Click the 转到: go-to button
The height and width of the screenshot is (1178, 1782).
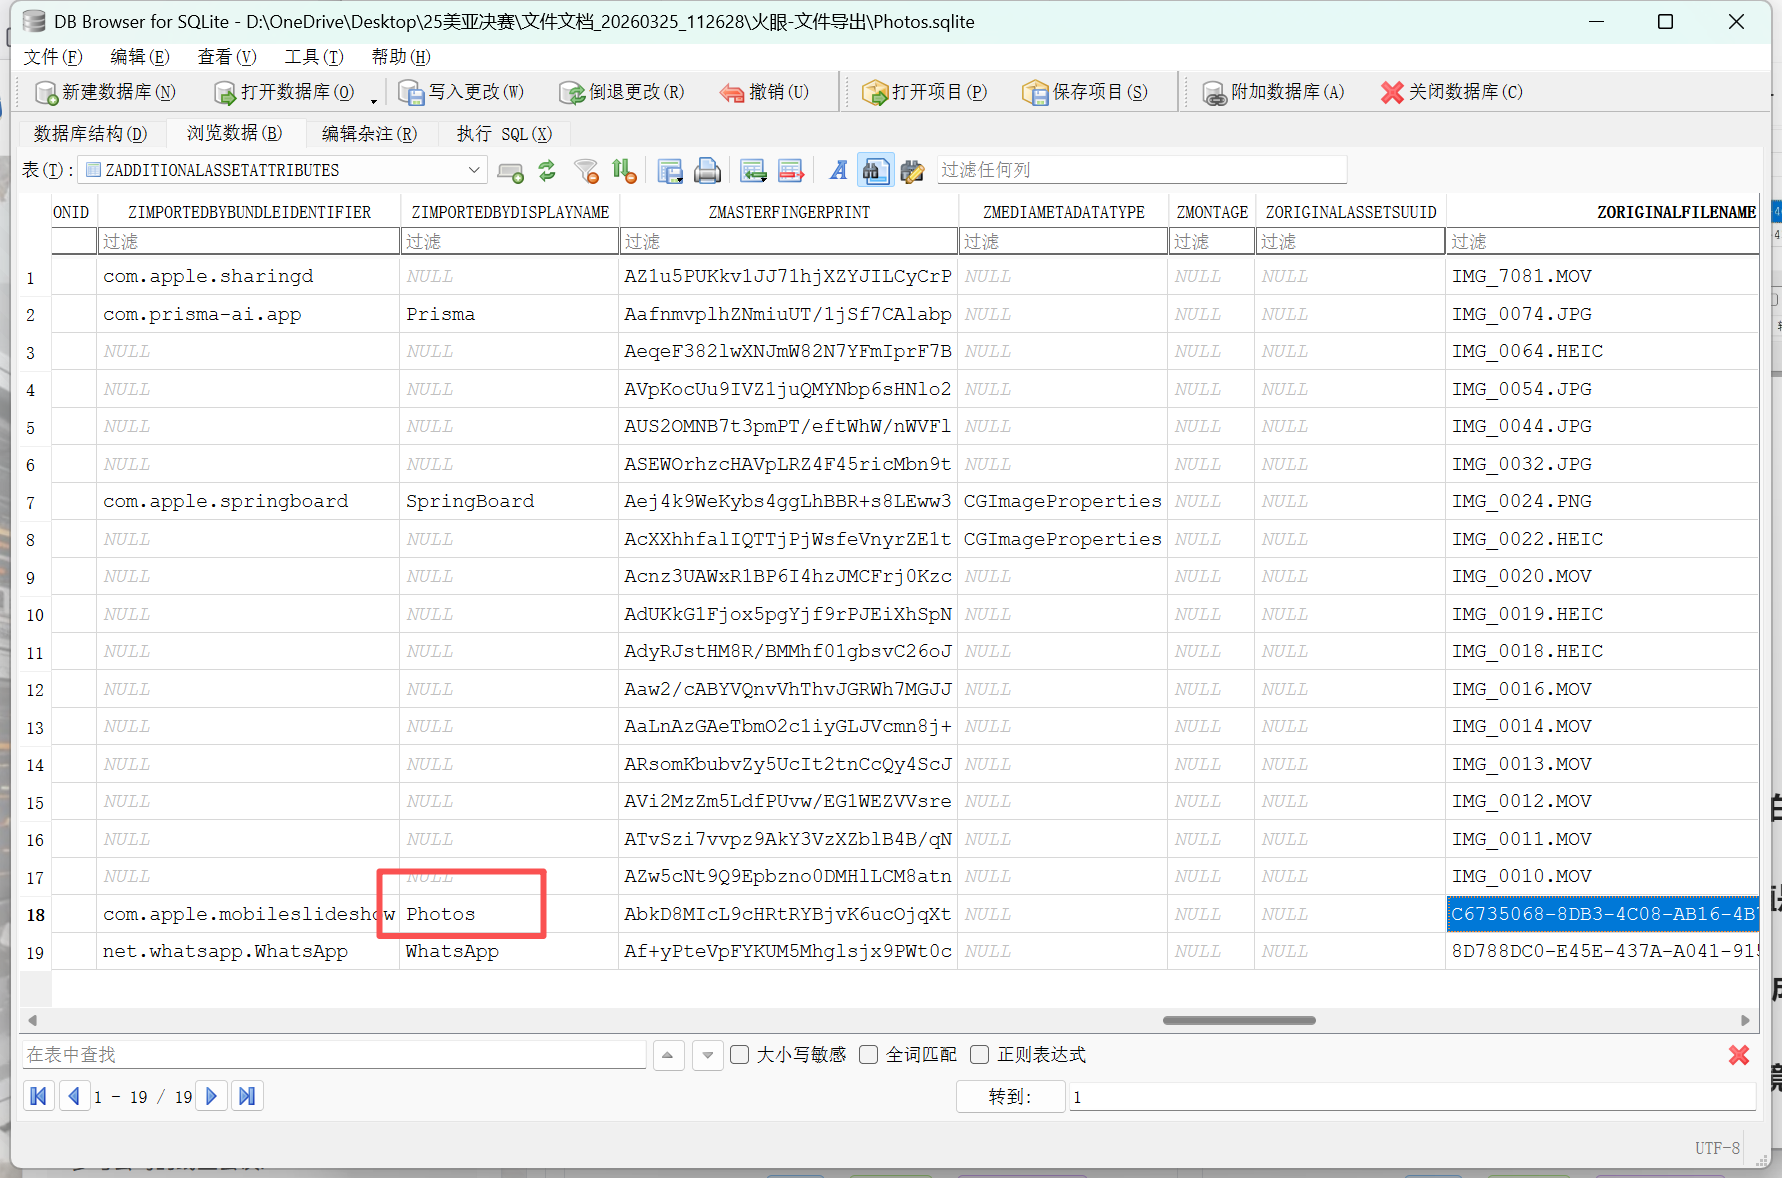click(x=1010, y=1097)
